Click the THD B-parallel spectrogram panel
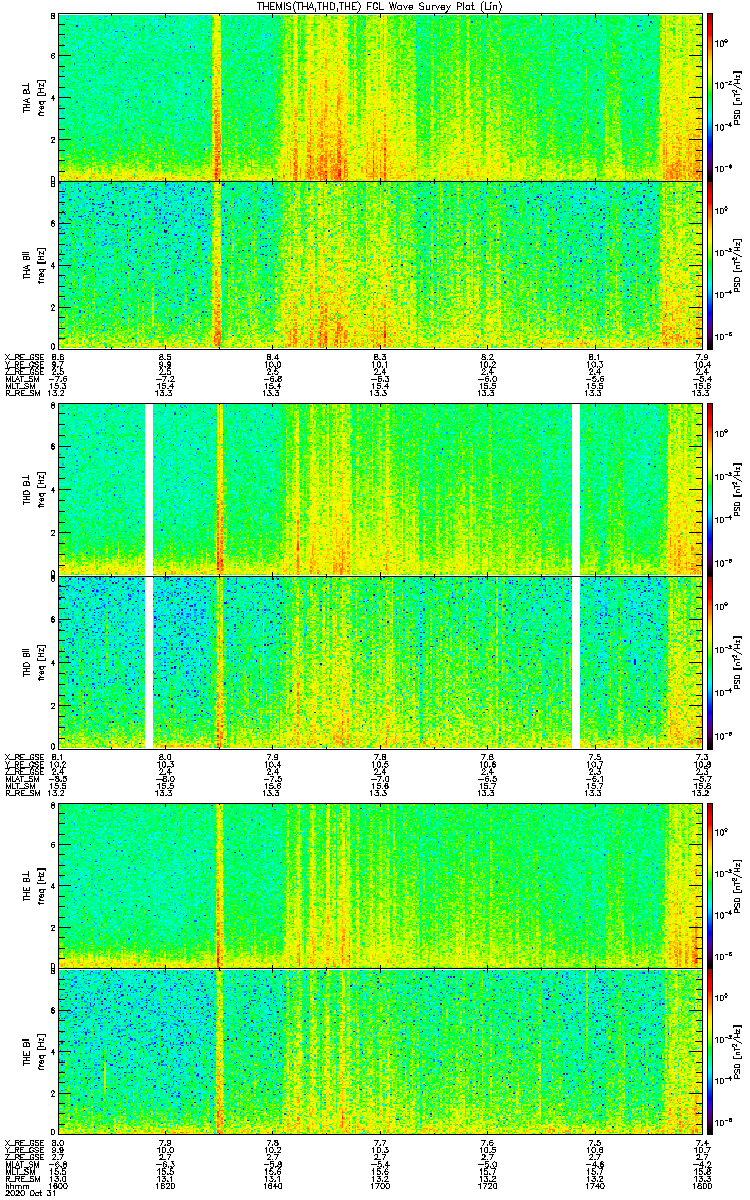This screenshot has width=750, height=1200. [x=381, y=661]
